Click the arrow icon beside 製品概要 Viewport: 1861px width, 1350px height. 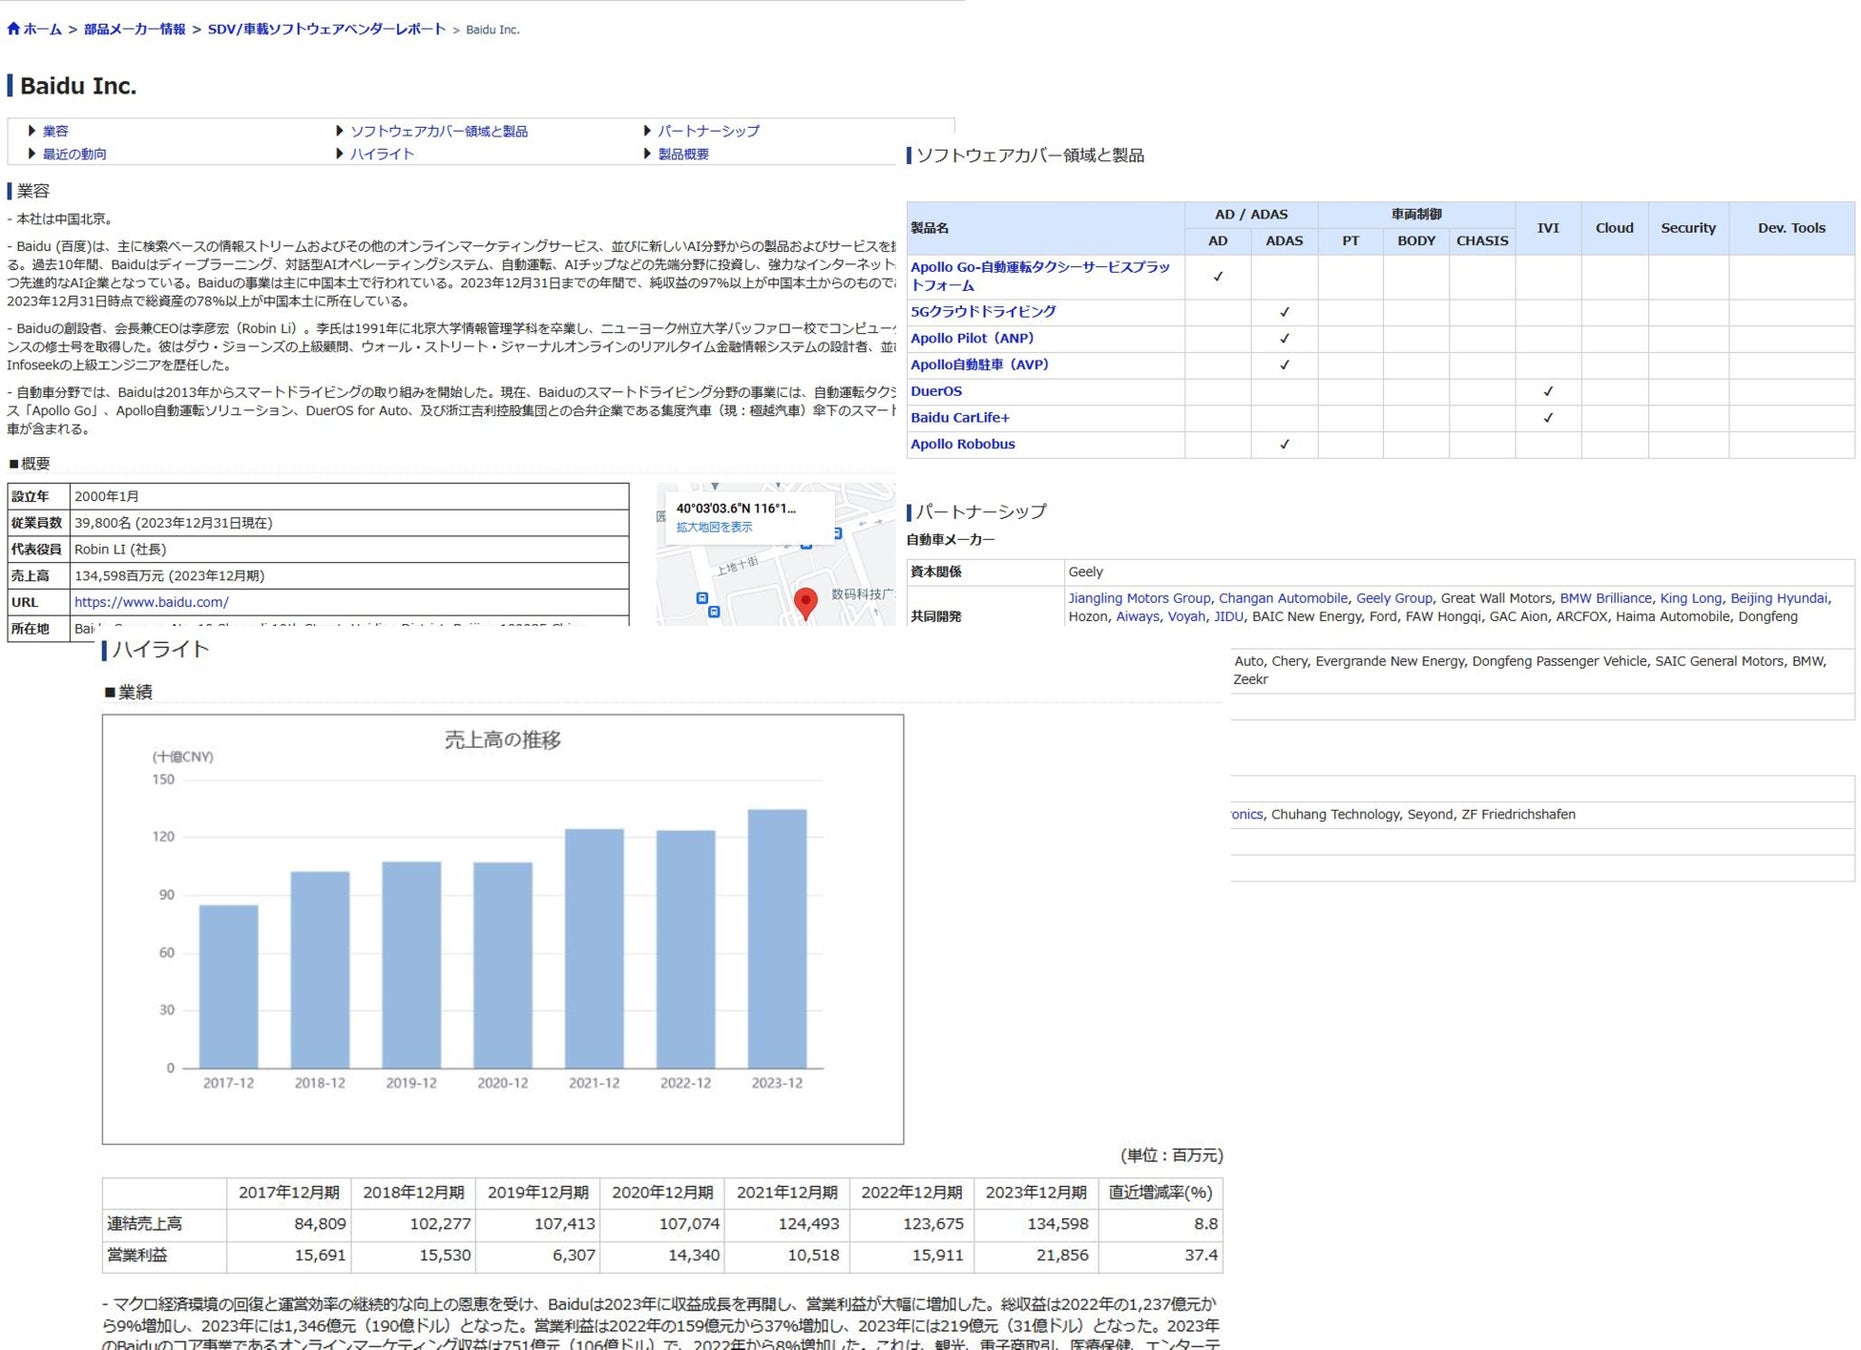click(648, 154)
